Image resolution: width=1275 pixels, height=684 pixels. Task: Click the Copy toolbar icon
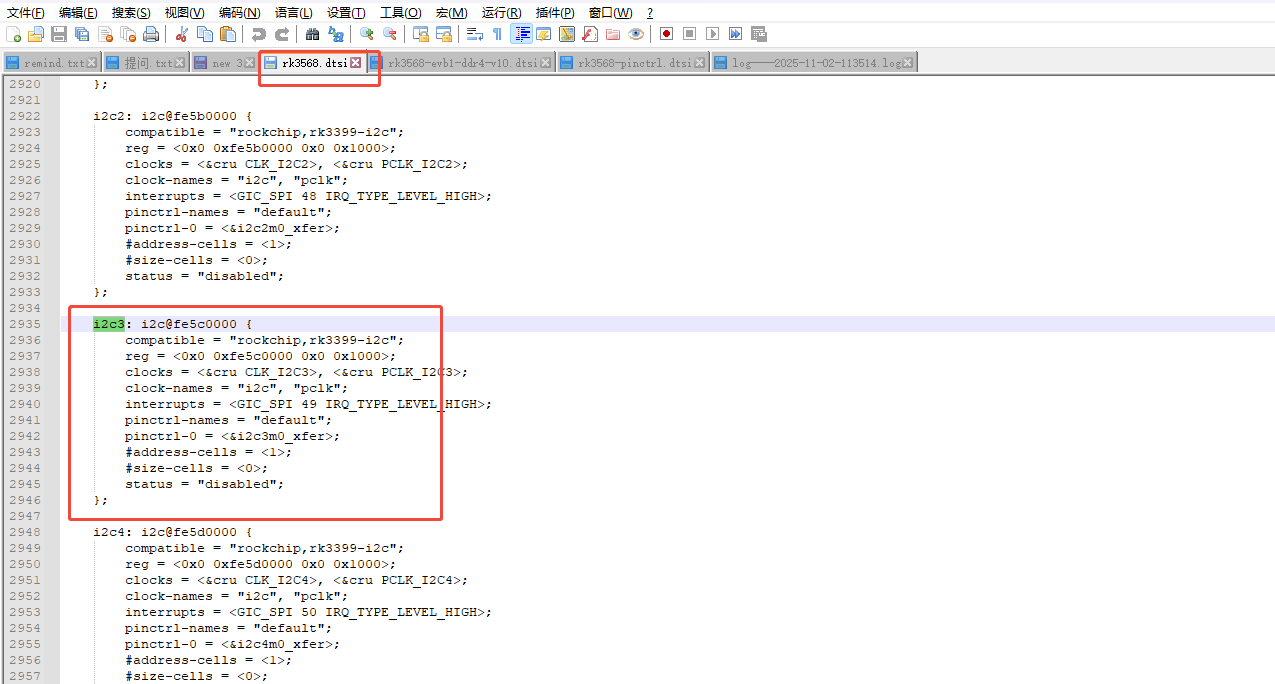click(205, 34)
